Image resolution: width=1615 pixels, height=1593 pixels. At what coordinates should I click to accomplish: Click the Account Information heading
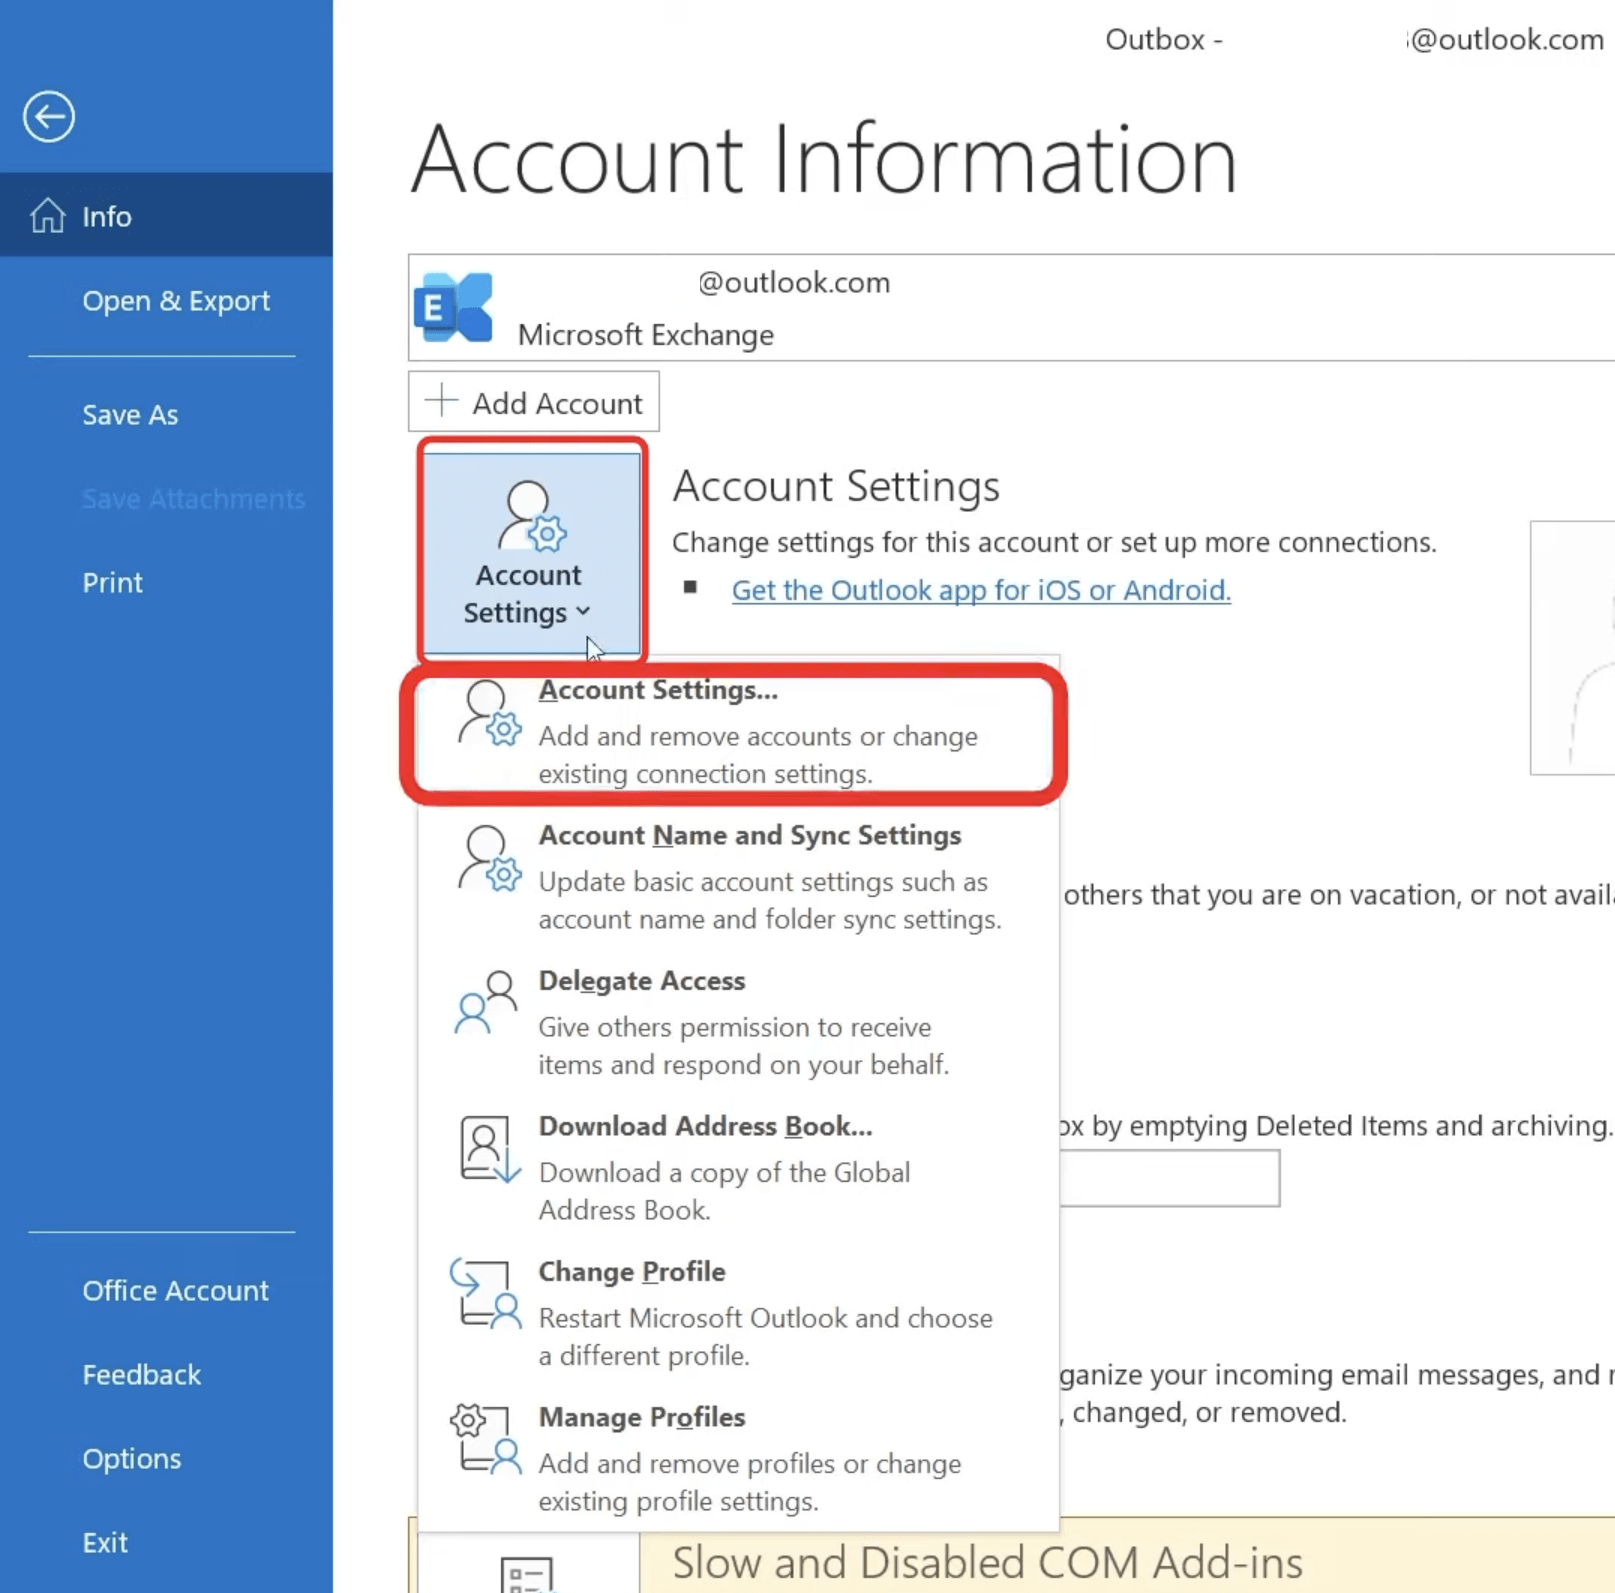pyautogui.click(x=824, y=158)
